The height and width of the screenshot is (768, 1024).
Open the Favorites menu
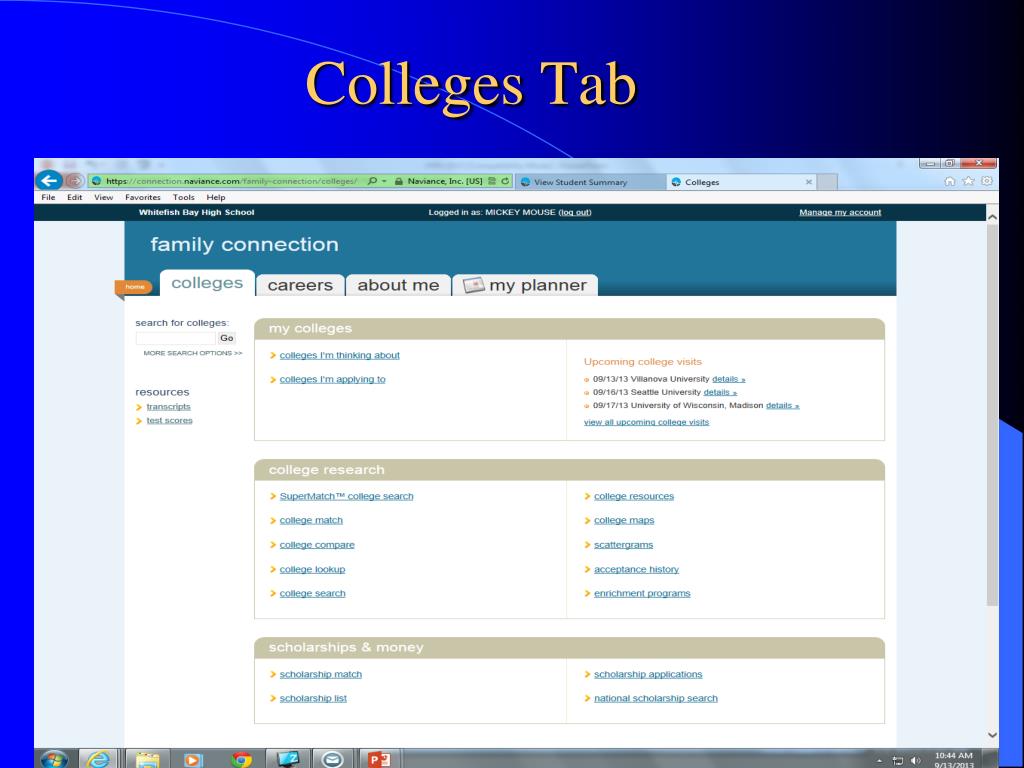point(142,197)
